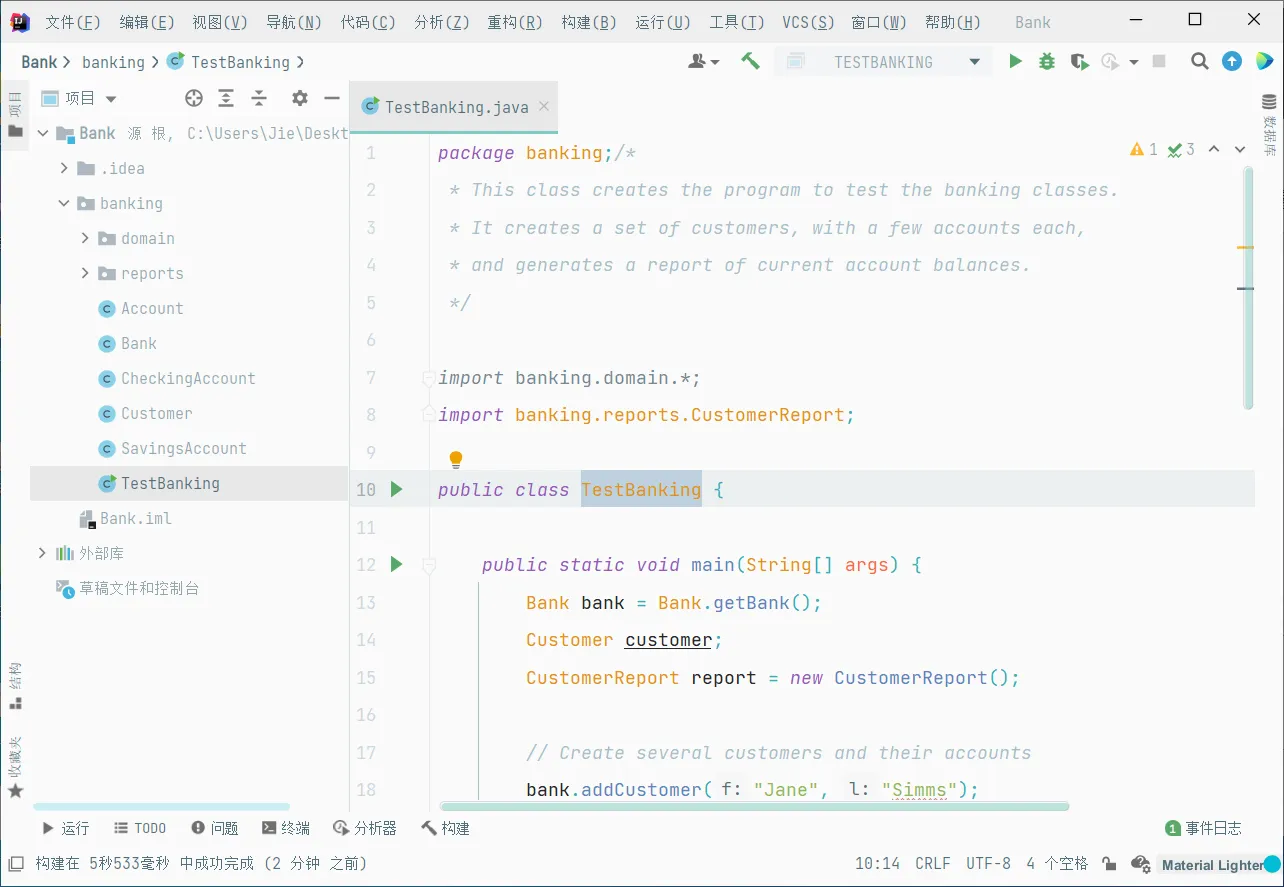
Task: Click the Expand All icon in the project panel
Action: coord(226,98)
